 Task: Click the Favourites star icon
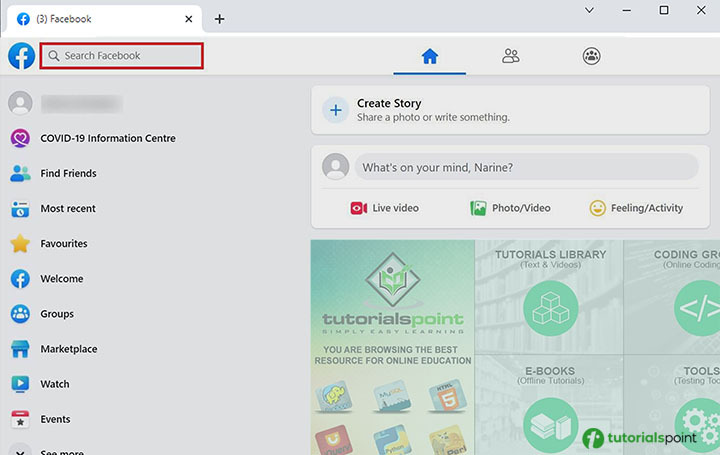point(20,244)
